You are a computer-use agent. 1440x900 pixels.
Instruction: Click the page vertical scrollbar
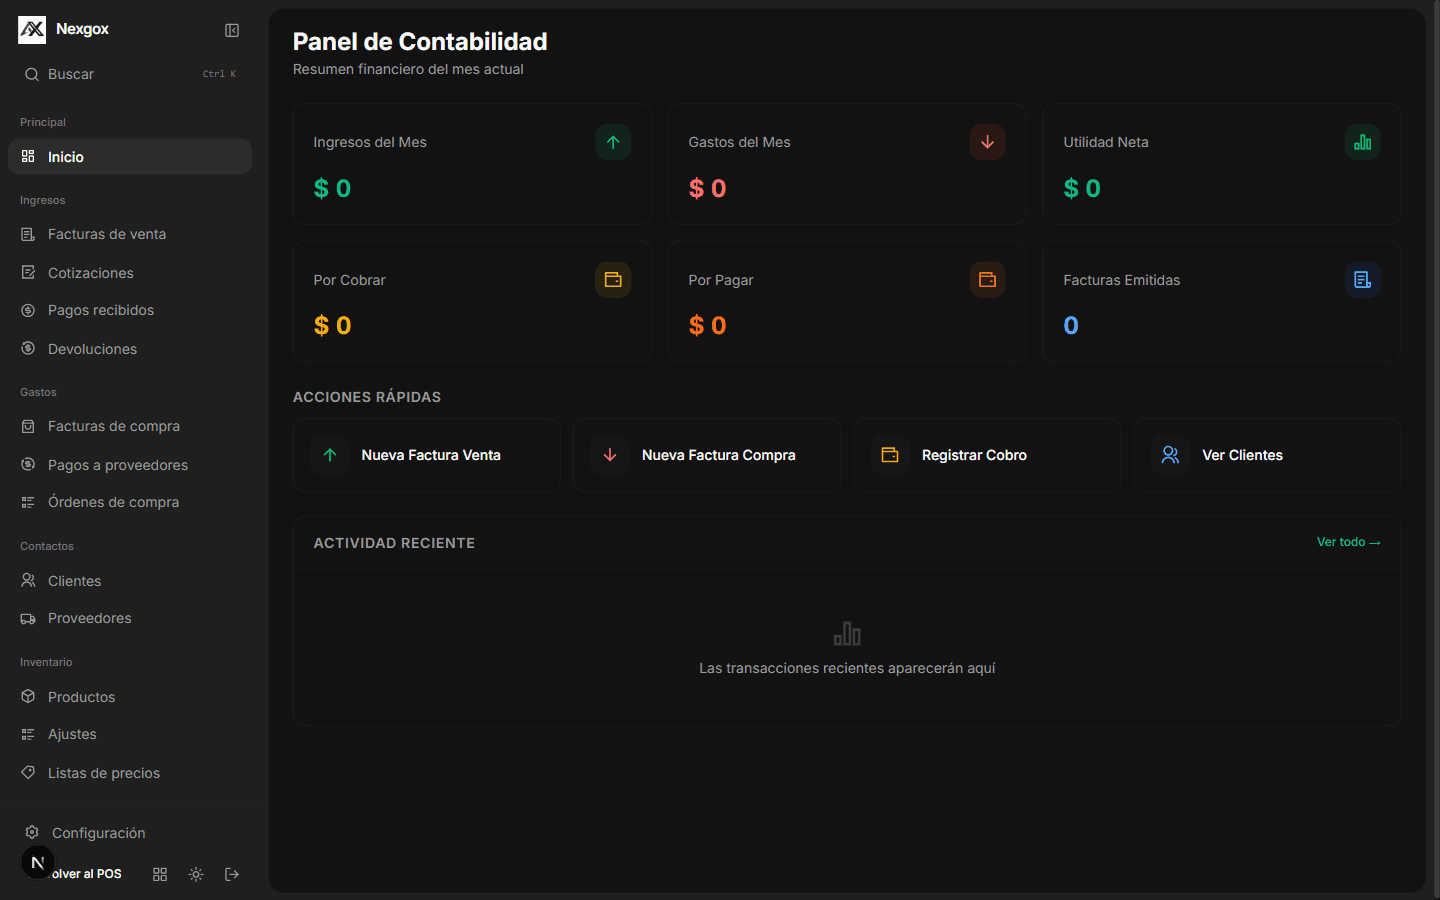pos(1436,450)
